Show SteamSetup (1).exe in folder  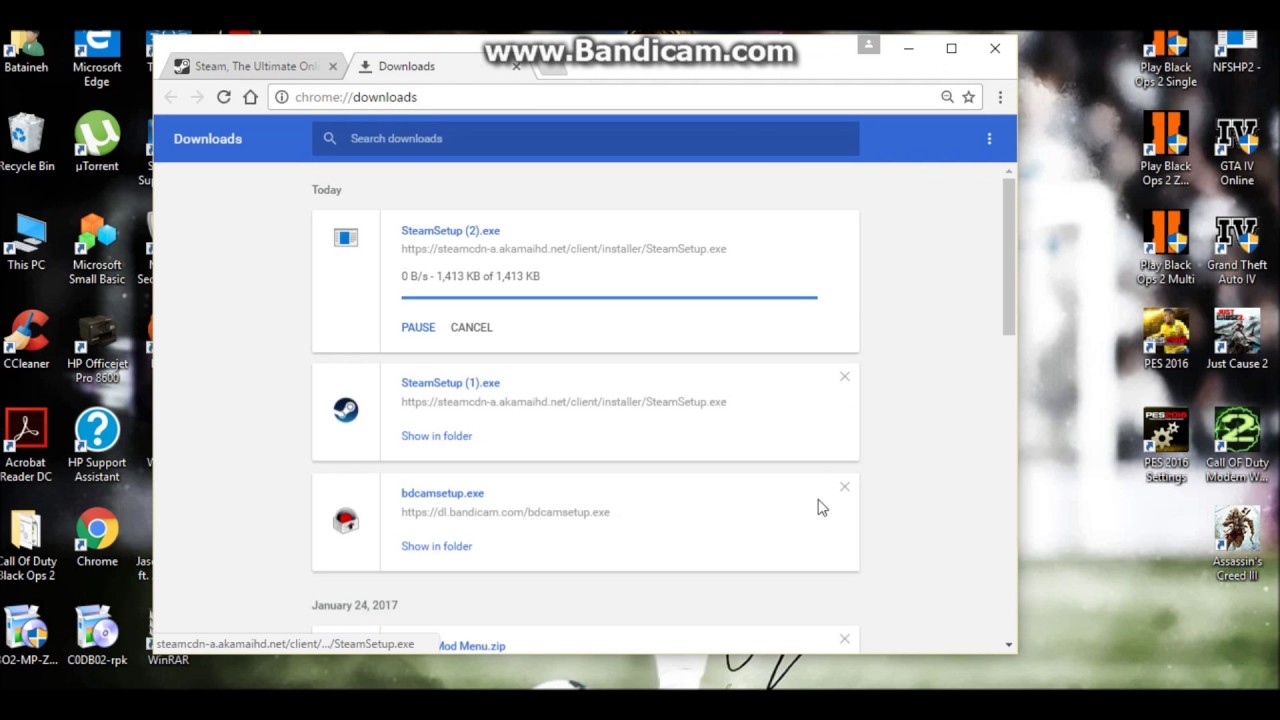click(x=436, y=436)
